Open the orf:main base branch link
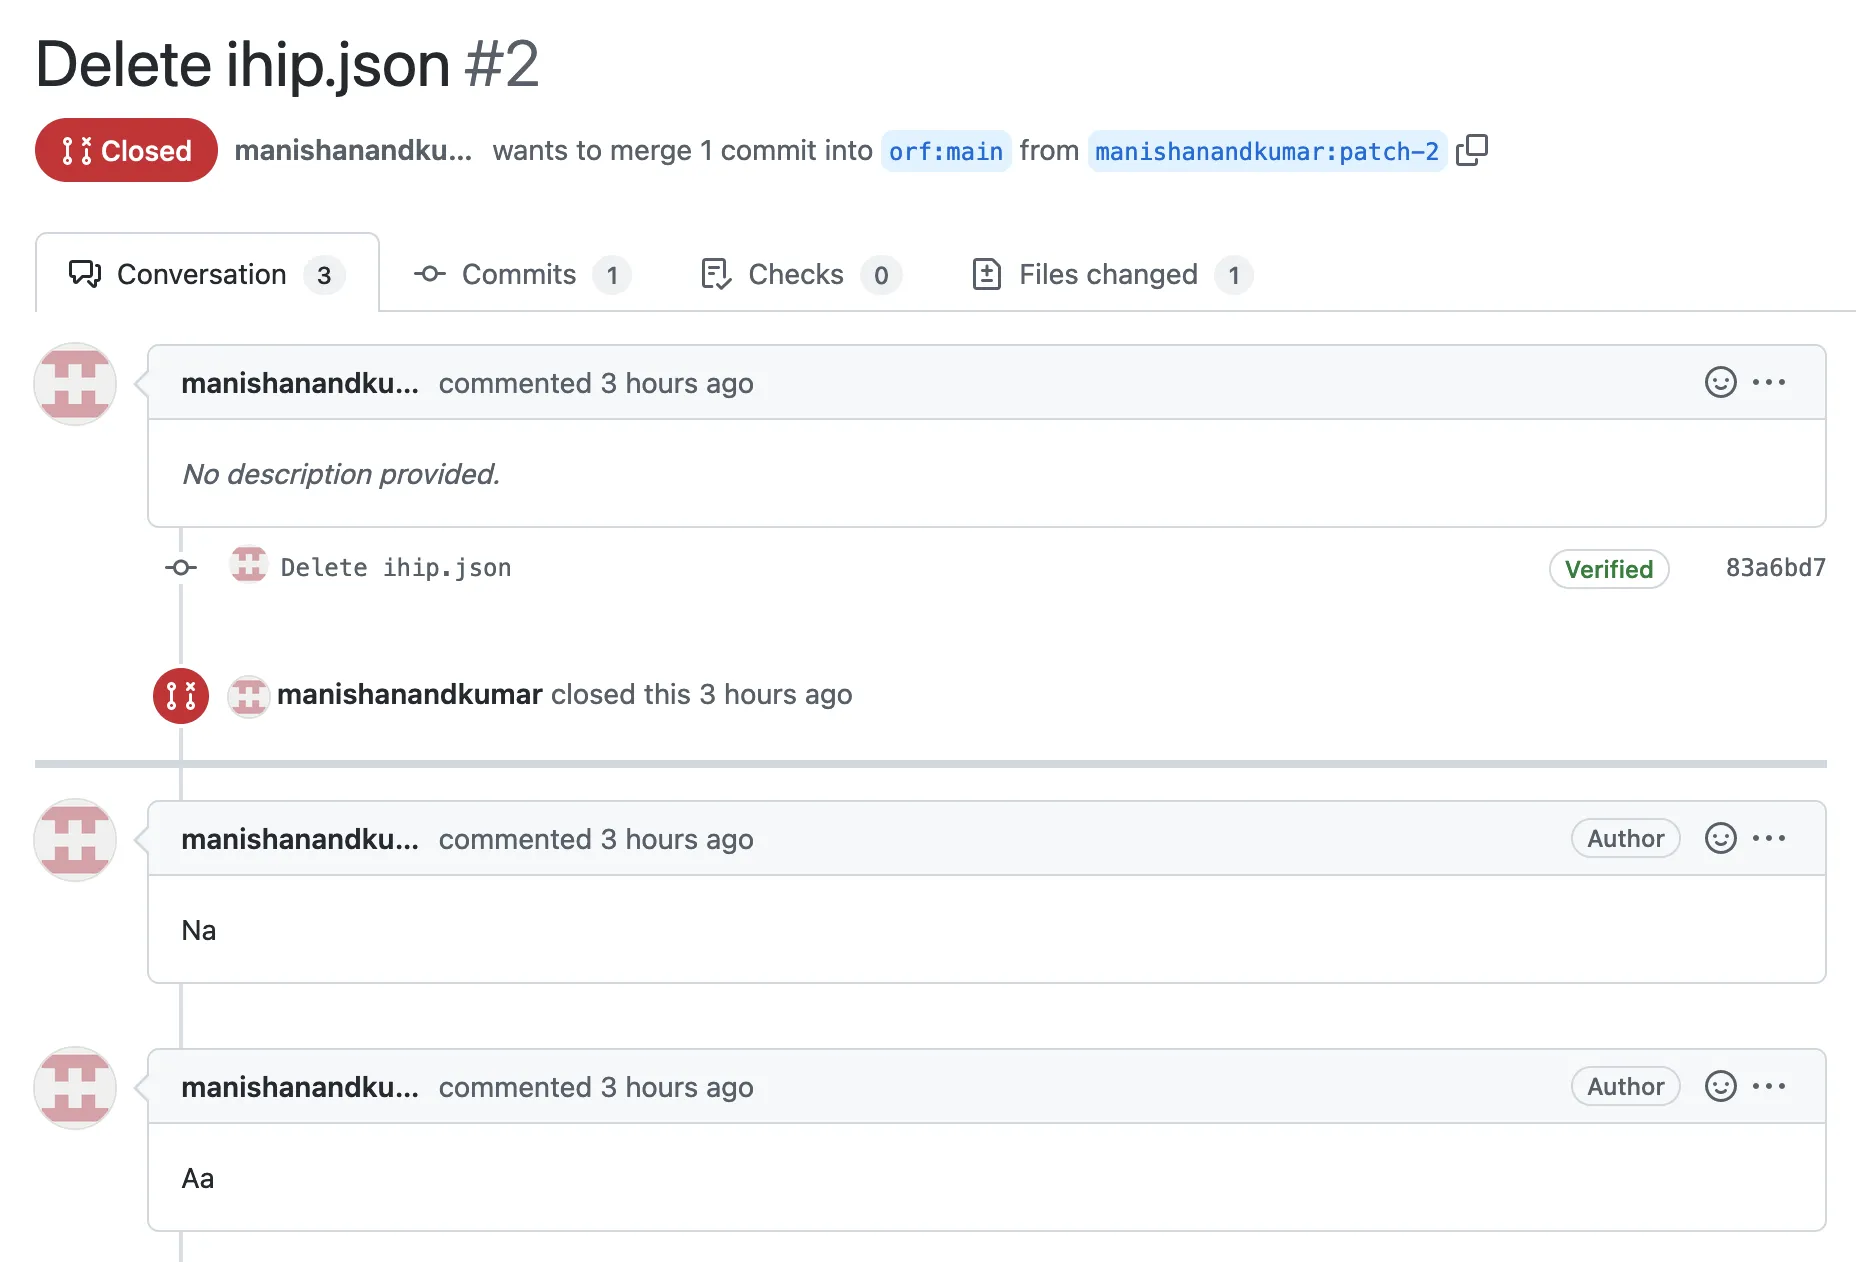The height and width of the screenshot is (1262, 1856). (x=945, y=152)
